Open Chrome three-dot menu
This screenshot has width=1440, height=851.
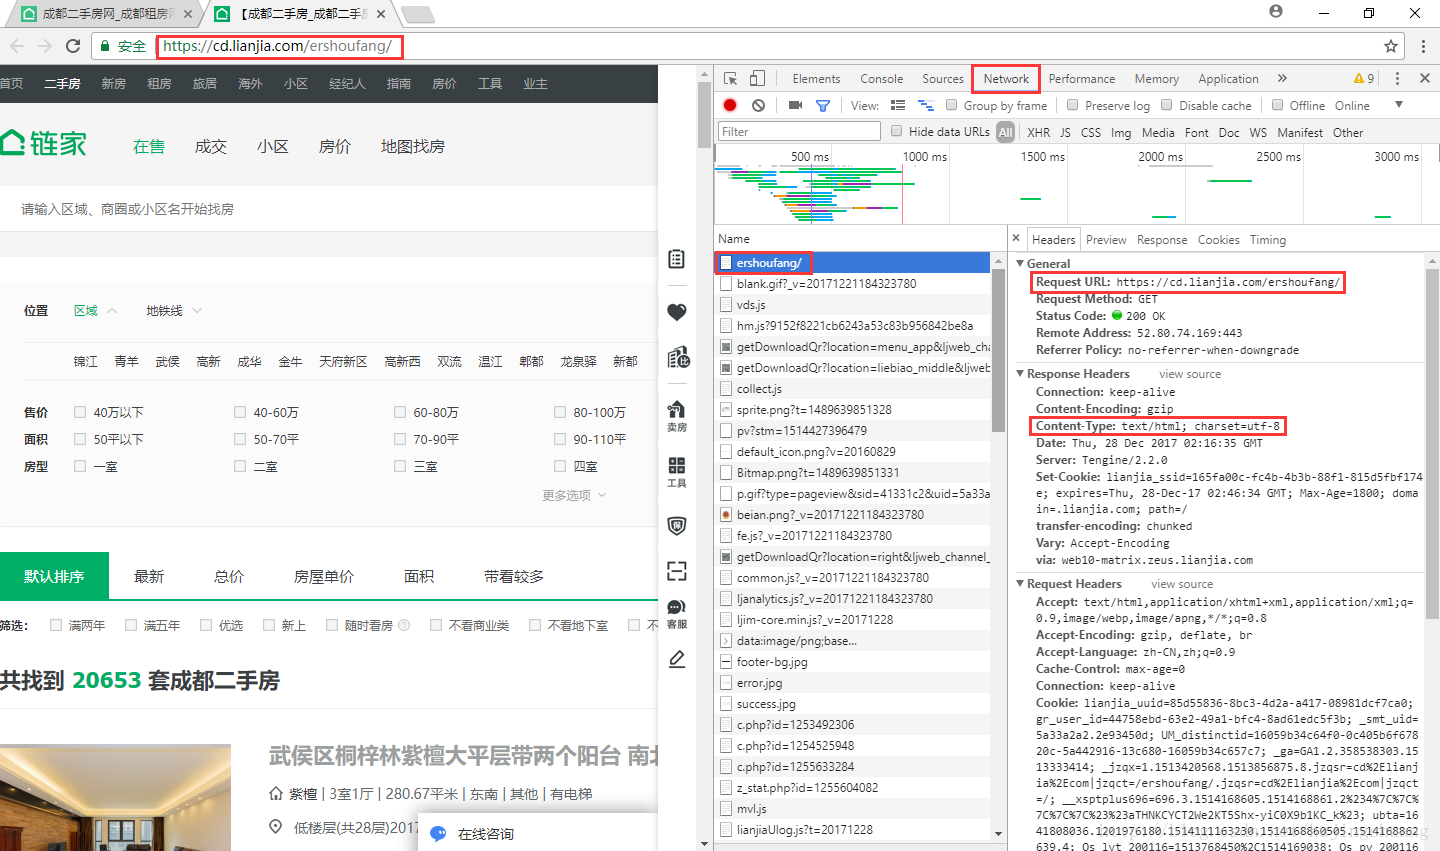[x=1423, y=46]
